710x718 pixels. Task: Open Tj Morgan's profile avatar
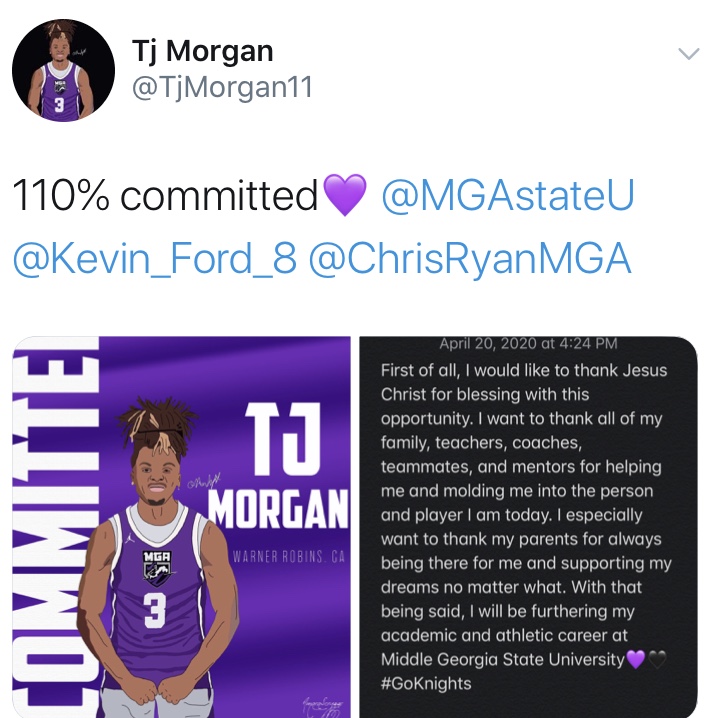(63, 70)
